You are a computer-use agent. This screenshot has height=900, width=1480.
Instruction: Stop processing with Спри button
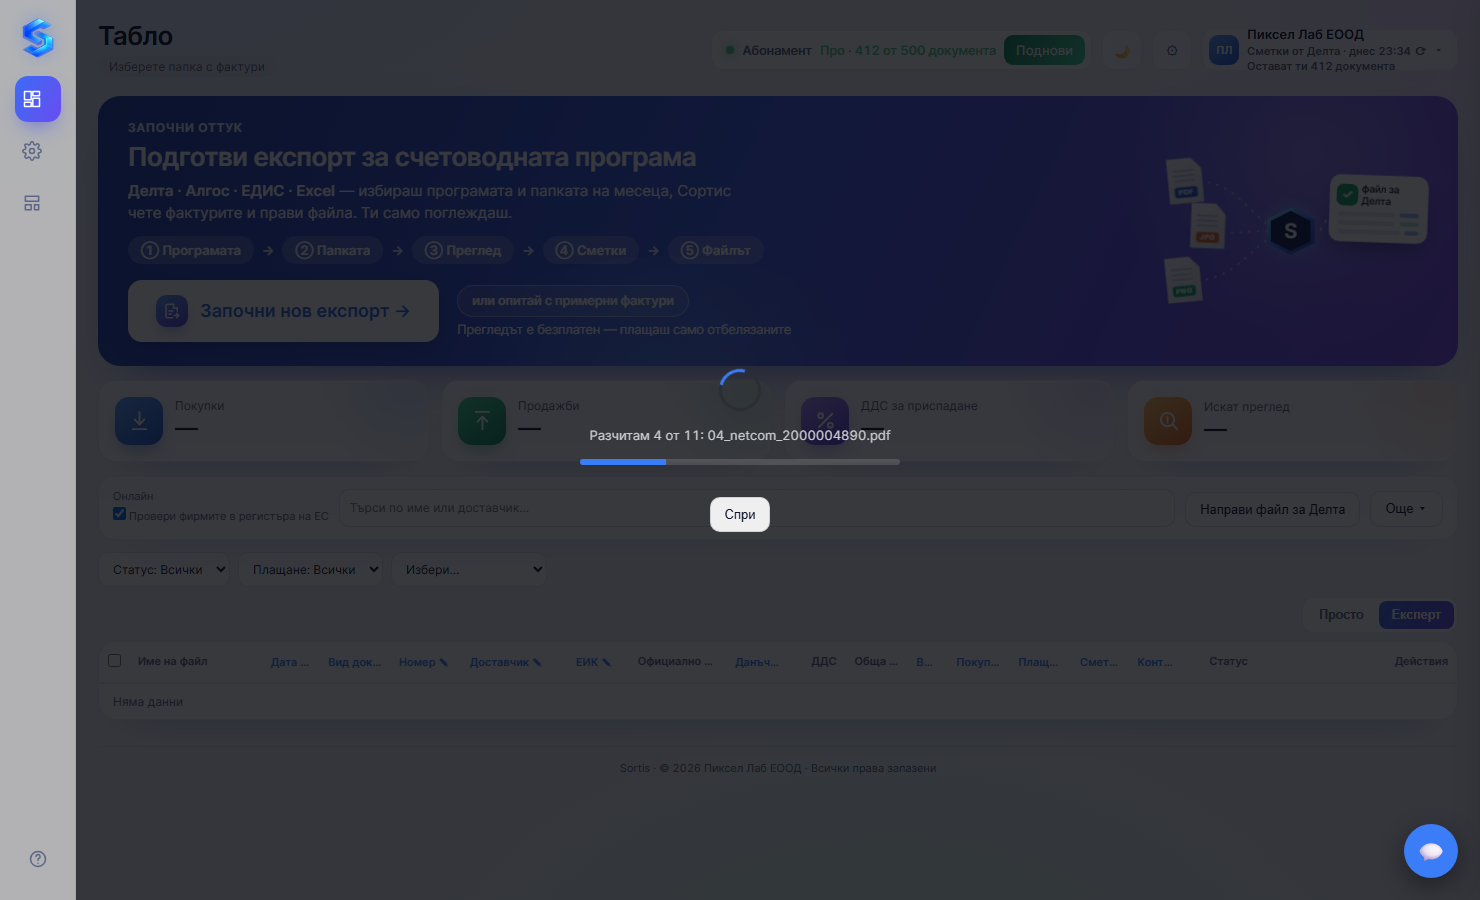pyautogui.click(x=740, y=514)
